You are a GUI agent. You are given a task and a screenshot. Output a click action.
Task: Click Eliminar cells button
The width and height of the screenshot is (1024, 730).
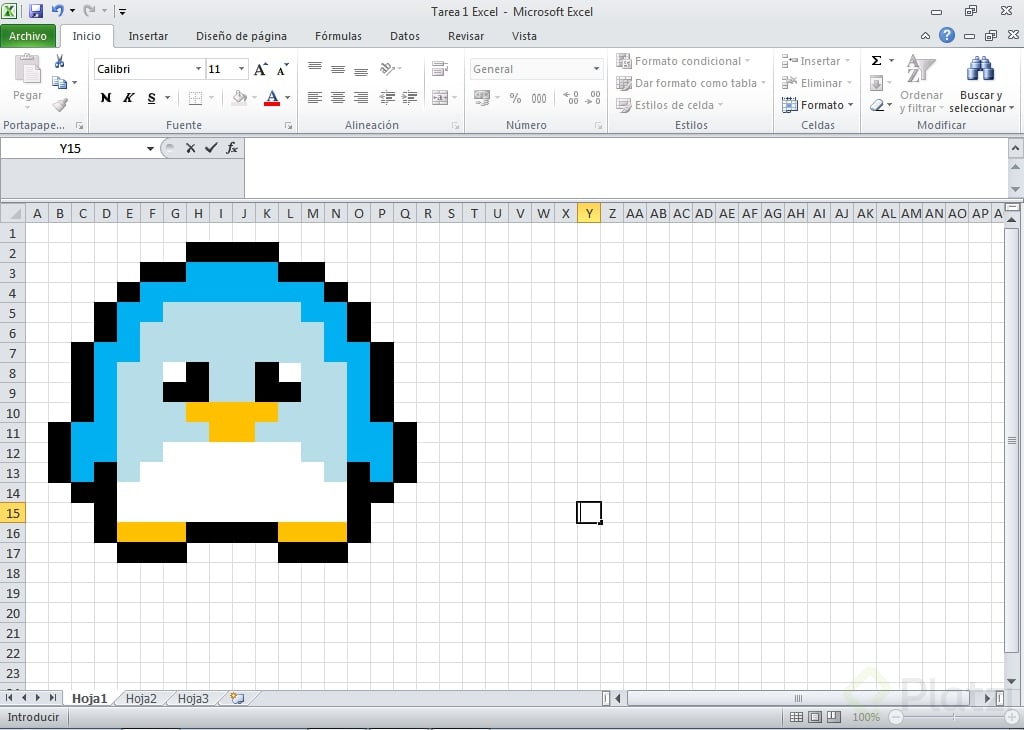[x=818, y=83]
